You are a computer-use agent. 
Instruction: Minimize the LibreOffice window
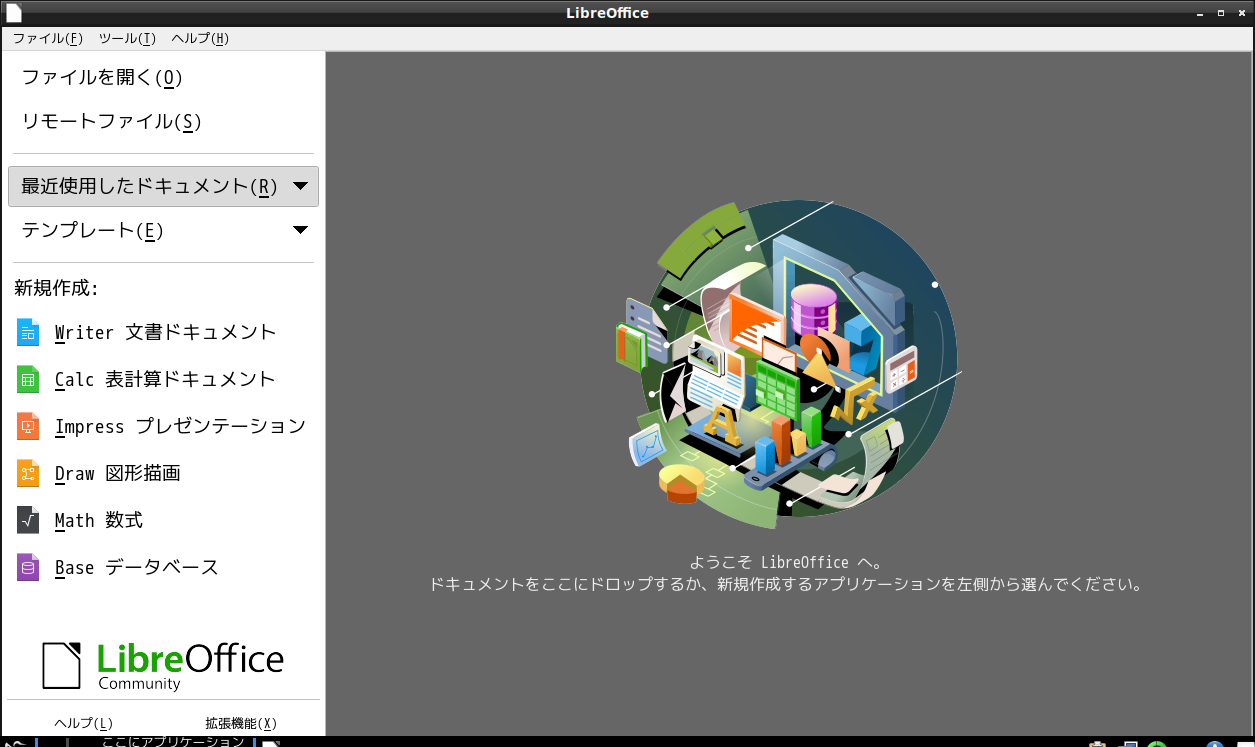[x=1199, y=13]
